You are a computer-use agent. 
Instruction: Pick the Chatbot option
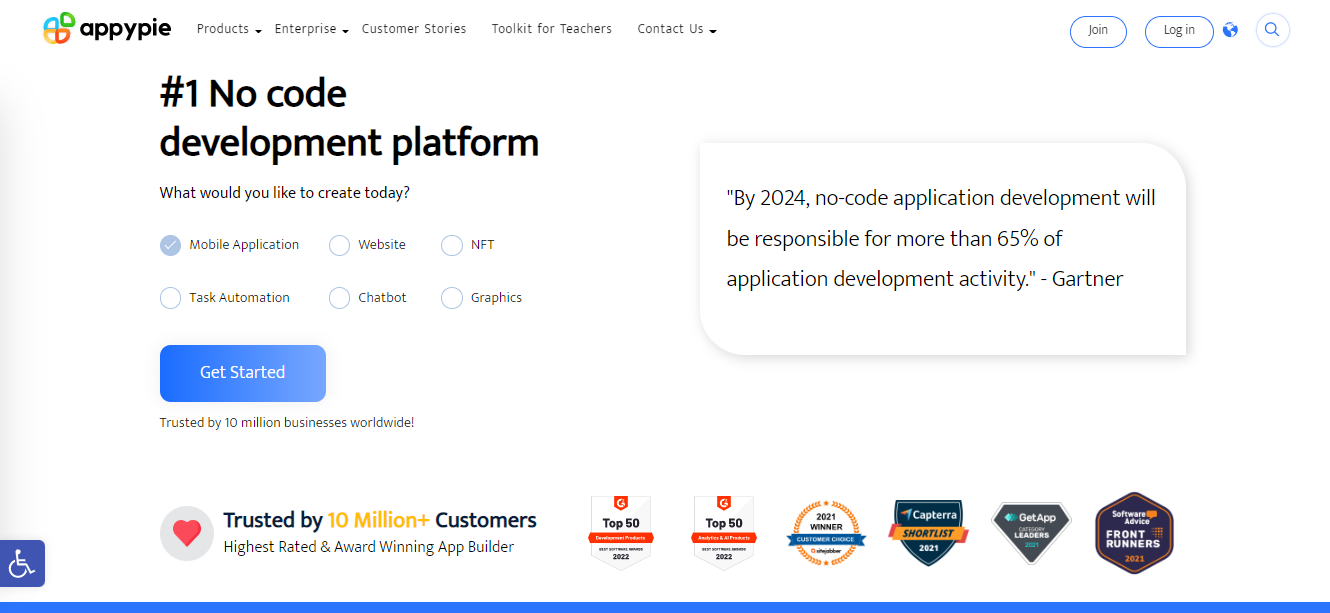pyautogui.click(x=368, y=298)
